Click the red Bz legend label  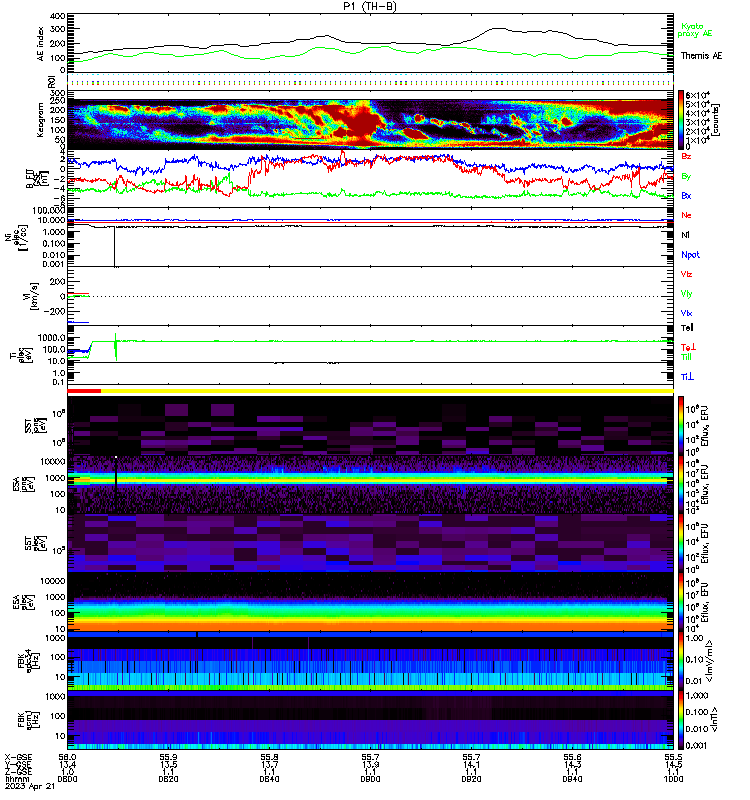click(x=686, y=156)
